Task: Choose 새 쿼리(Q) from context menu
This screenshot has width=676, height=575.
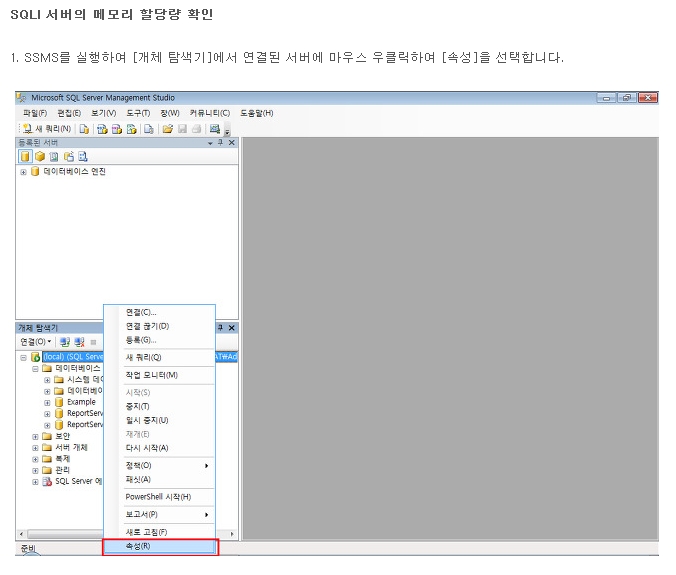Action: pyautogui.click(x=159, y=357)
